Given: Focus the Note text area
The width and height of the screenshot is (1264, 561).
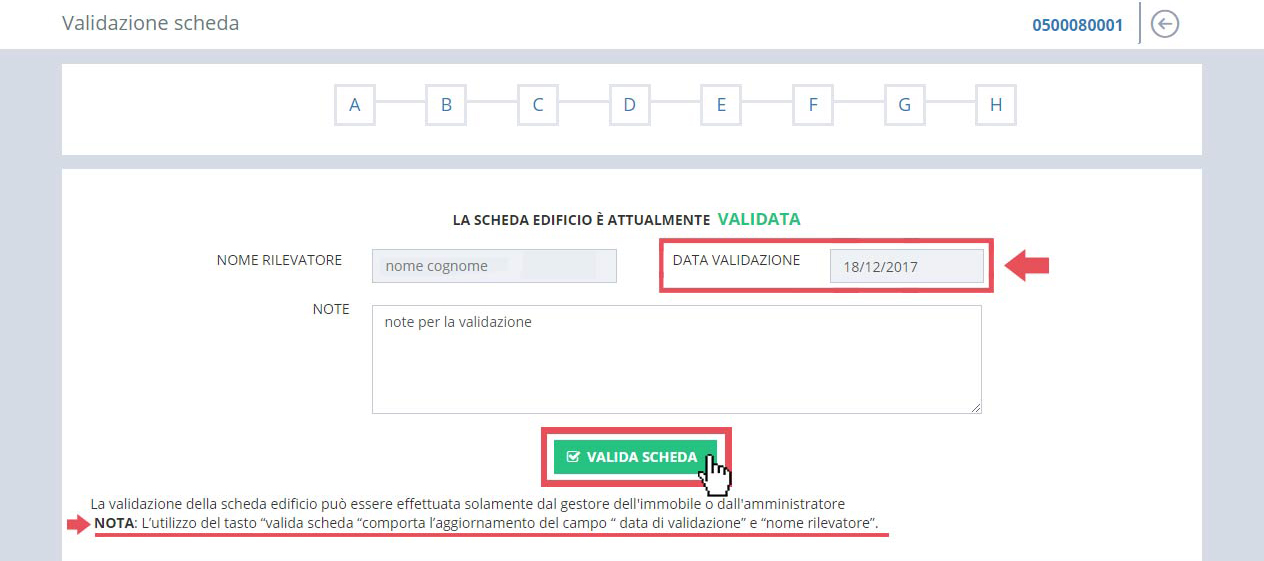Looking at the screenshot, I should pyautogui.click(x=676, y=359).
